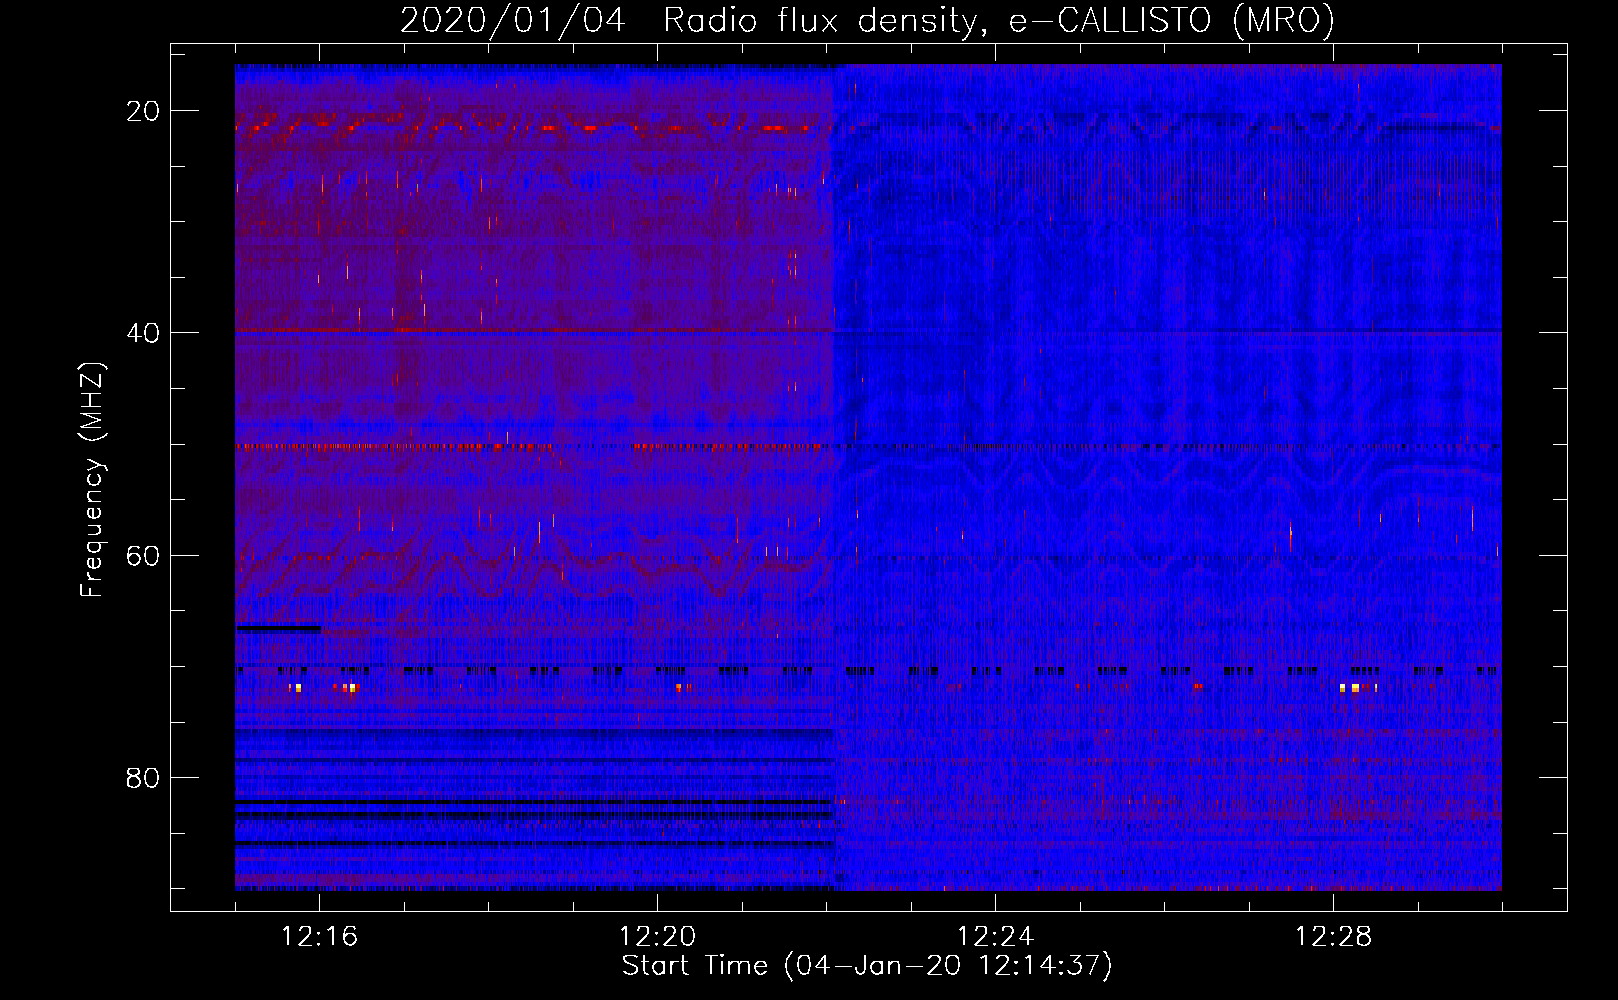Click the date 2020/01/04 in the title
This screenshot has width=1618, height=1000.
[512, 20]
